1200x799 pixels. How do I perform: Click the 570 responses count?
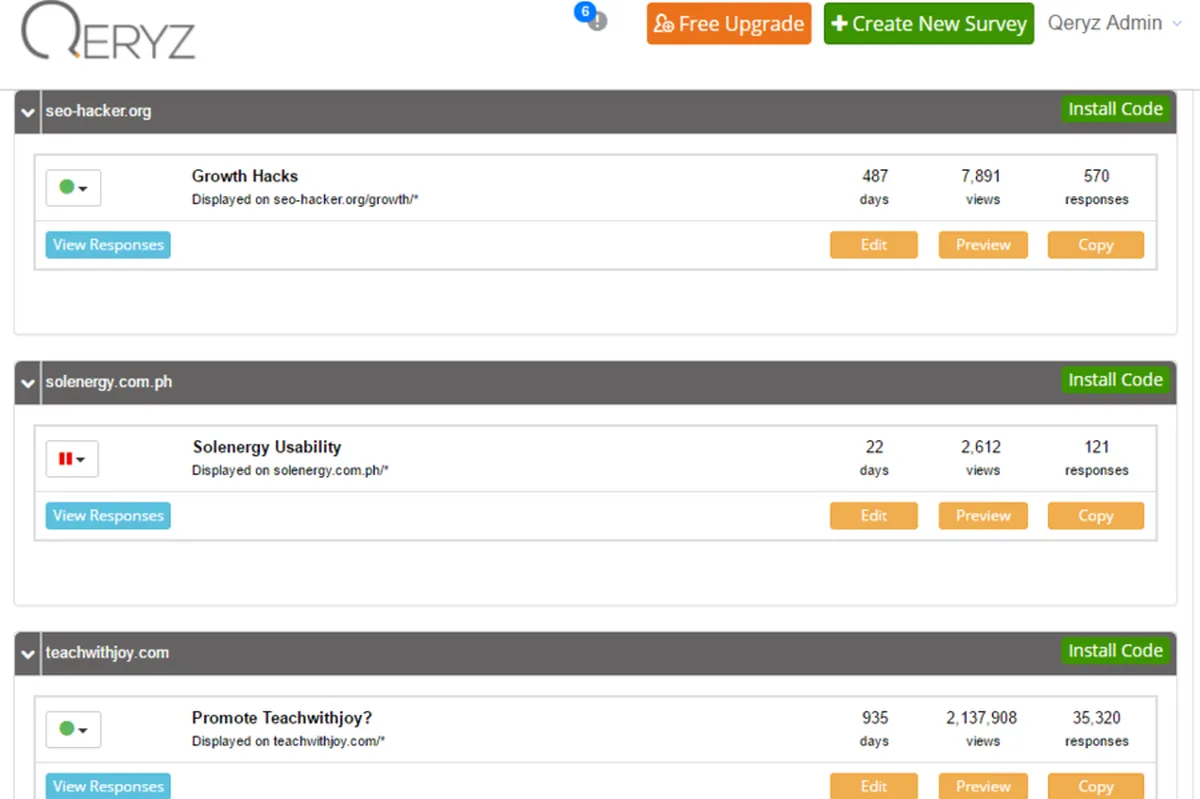point(1097,176)
